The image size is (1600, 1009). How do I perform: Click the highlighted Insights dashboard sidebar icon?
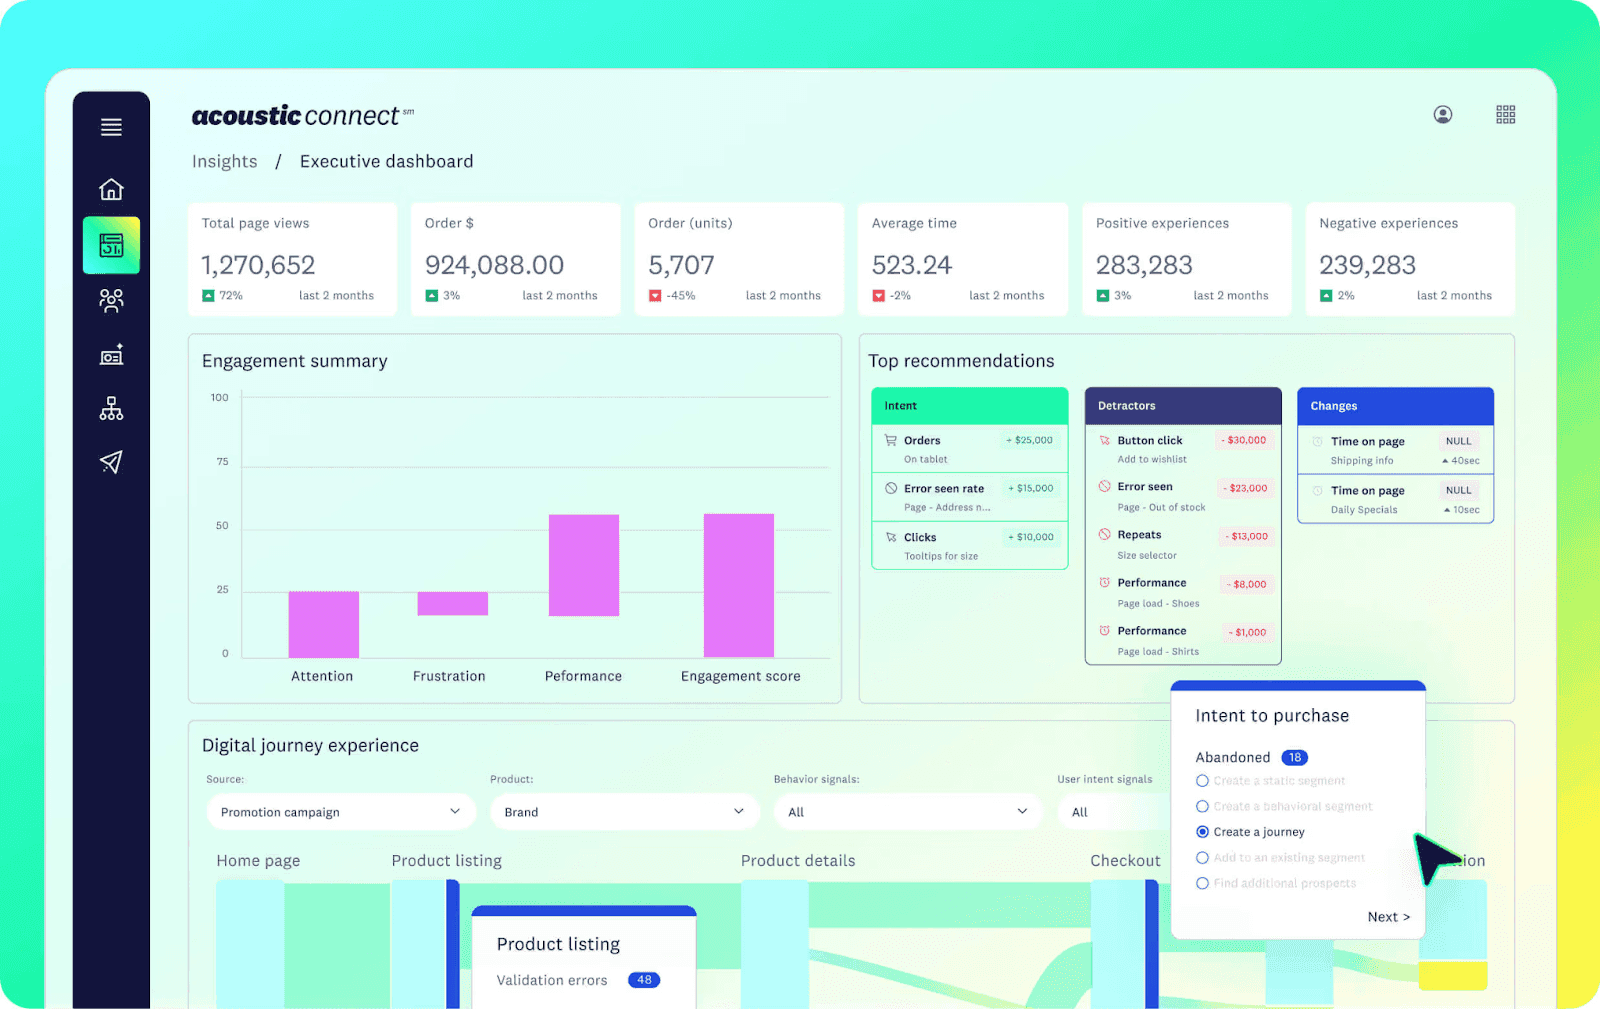pos(111,245)
